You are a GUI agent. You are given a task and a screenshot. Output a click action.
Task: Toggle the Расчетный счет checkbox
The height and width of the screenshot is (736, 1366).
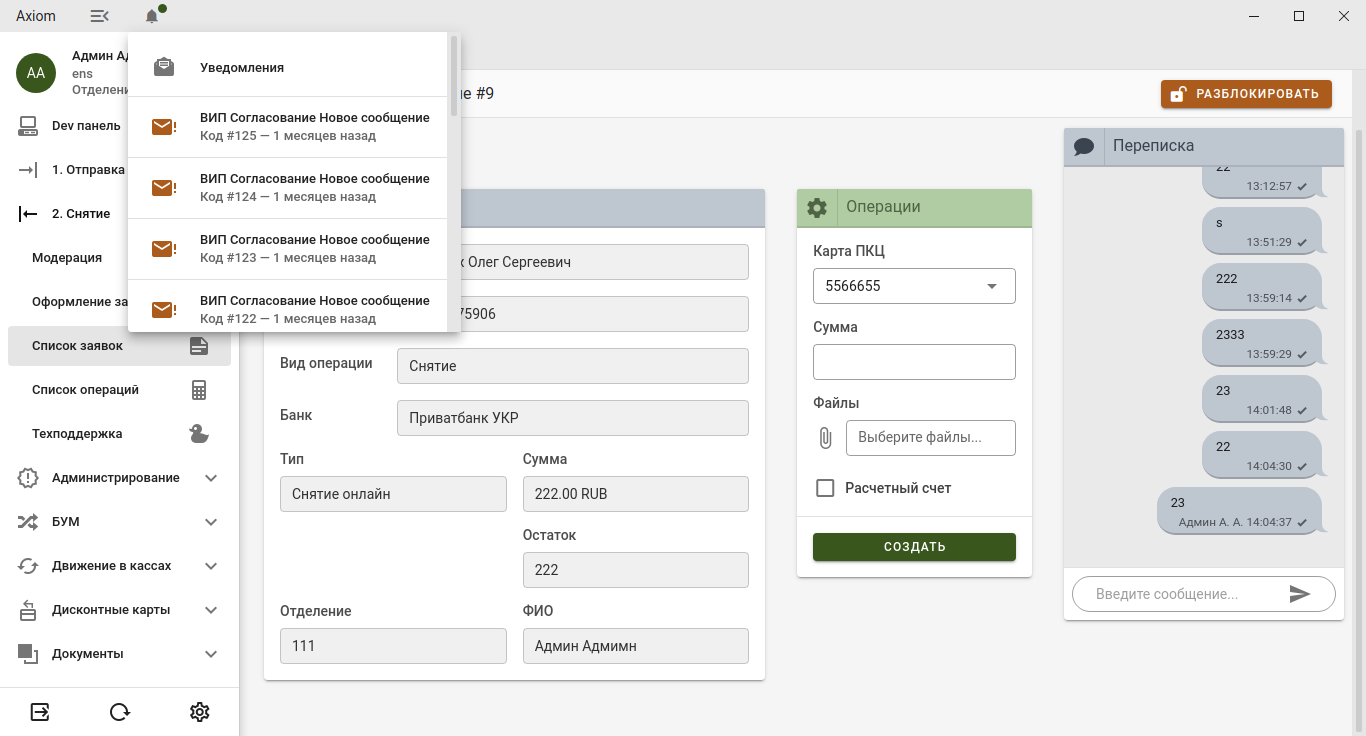(825, 488)
